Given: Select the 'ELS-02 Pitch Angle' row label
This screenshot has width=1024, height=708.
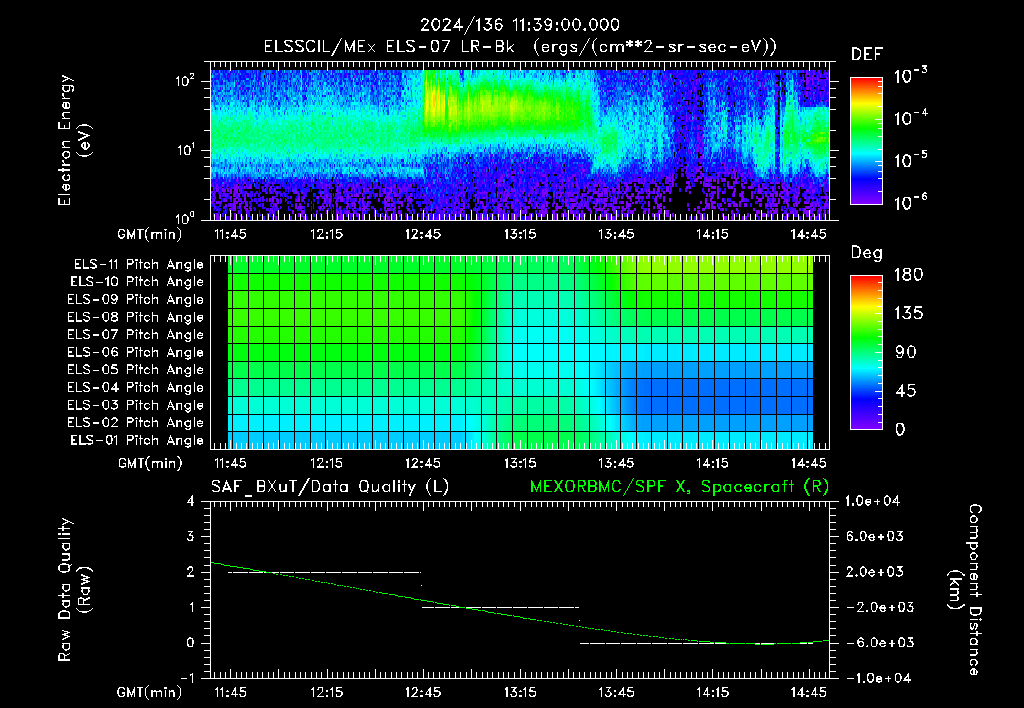Looking at the screenshot, I should point(135,423).
